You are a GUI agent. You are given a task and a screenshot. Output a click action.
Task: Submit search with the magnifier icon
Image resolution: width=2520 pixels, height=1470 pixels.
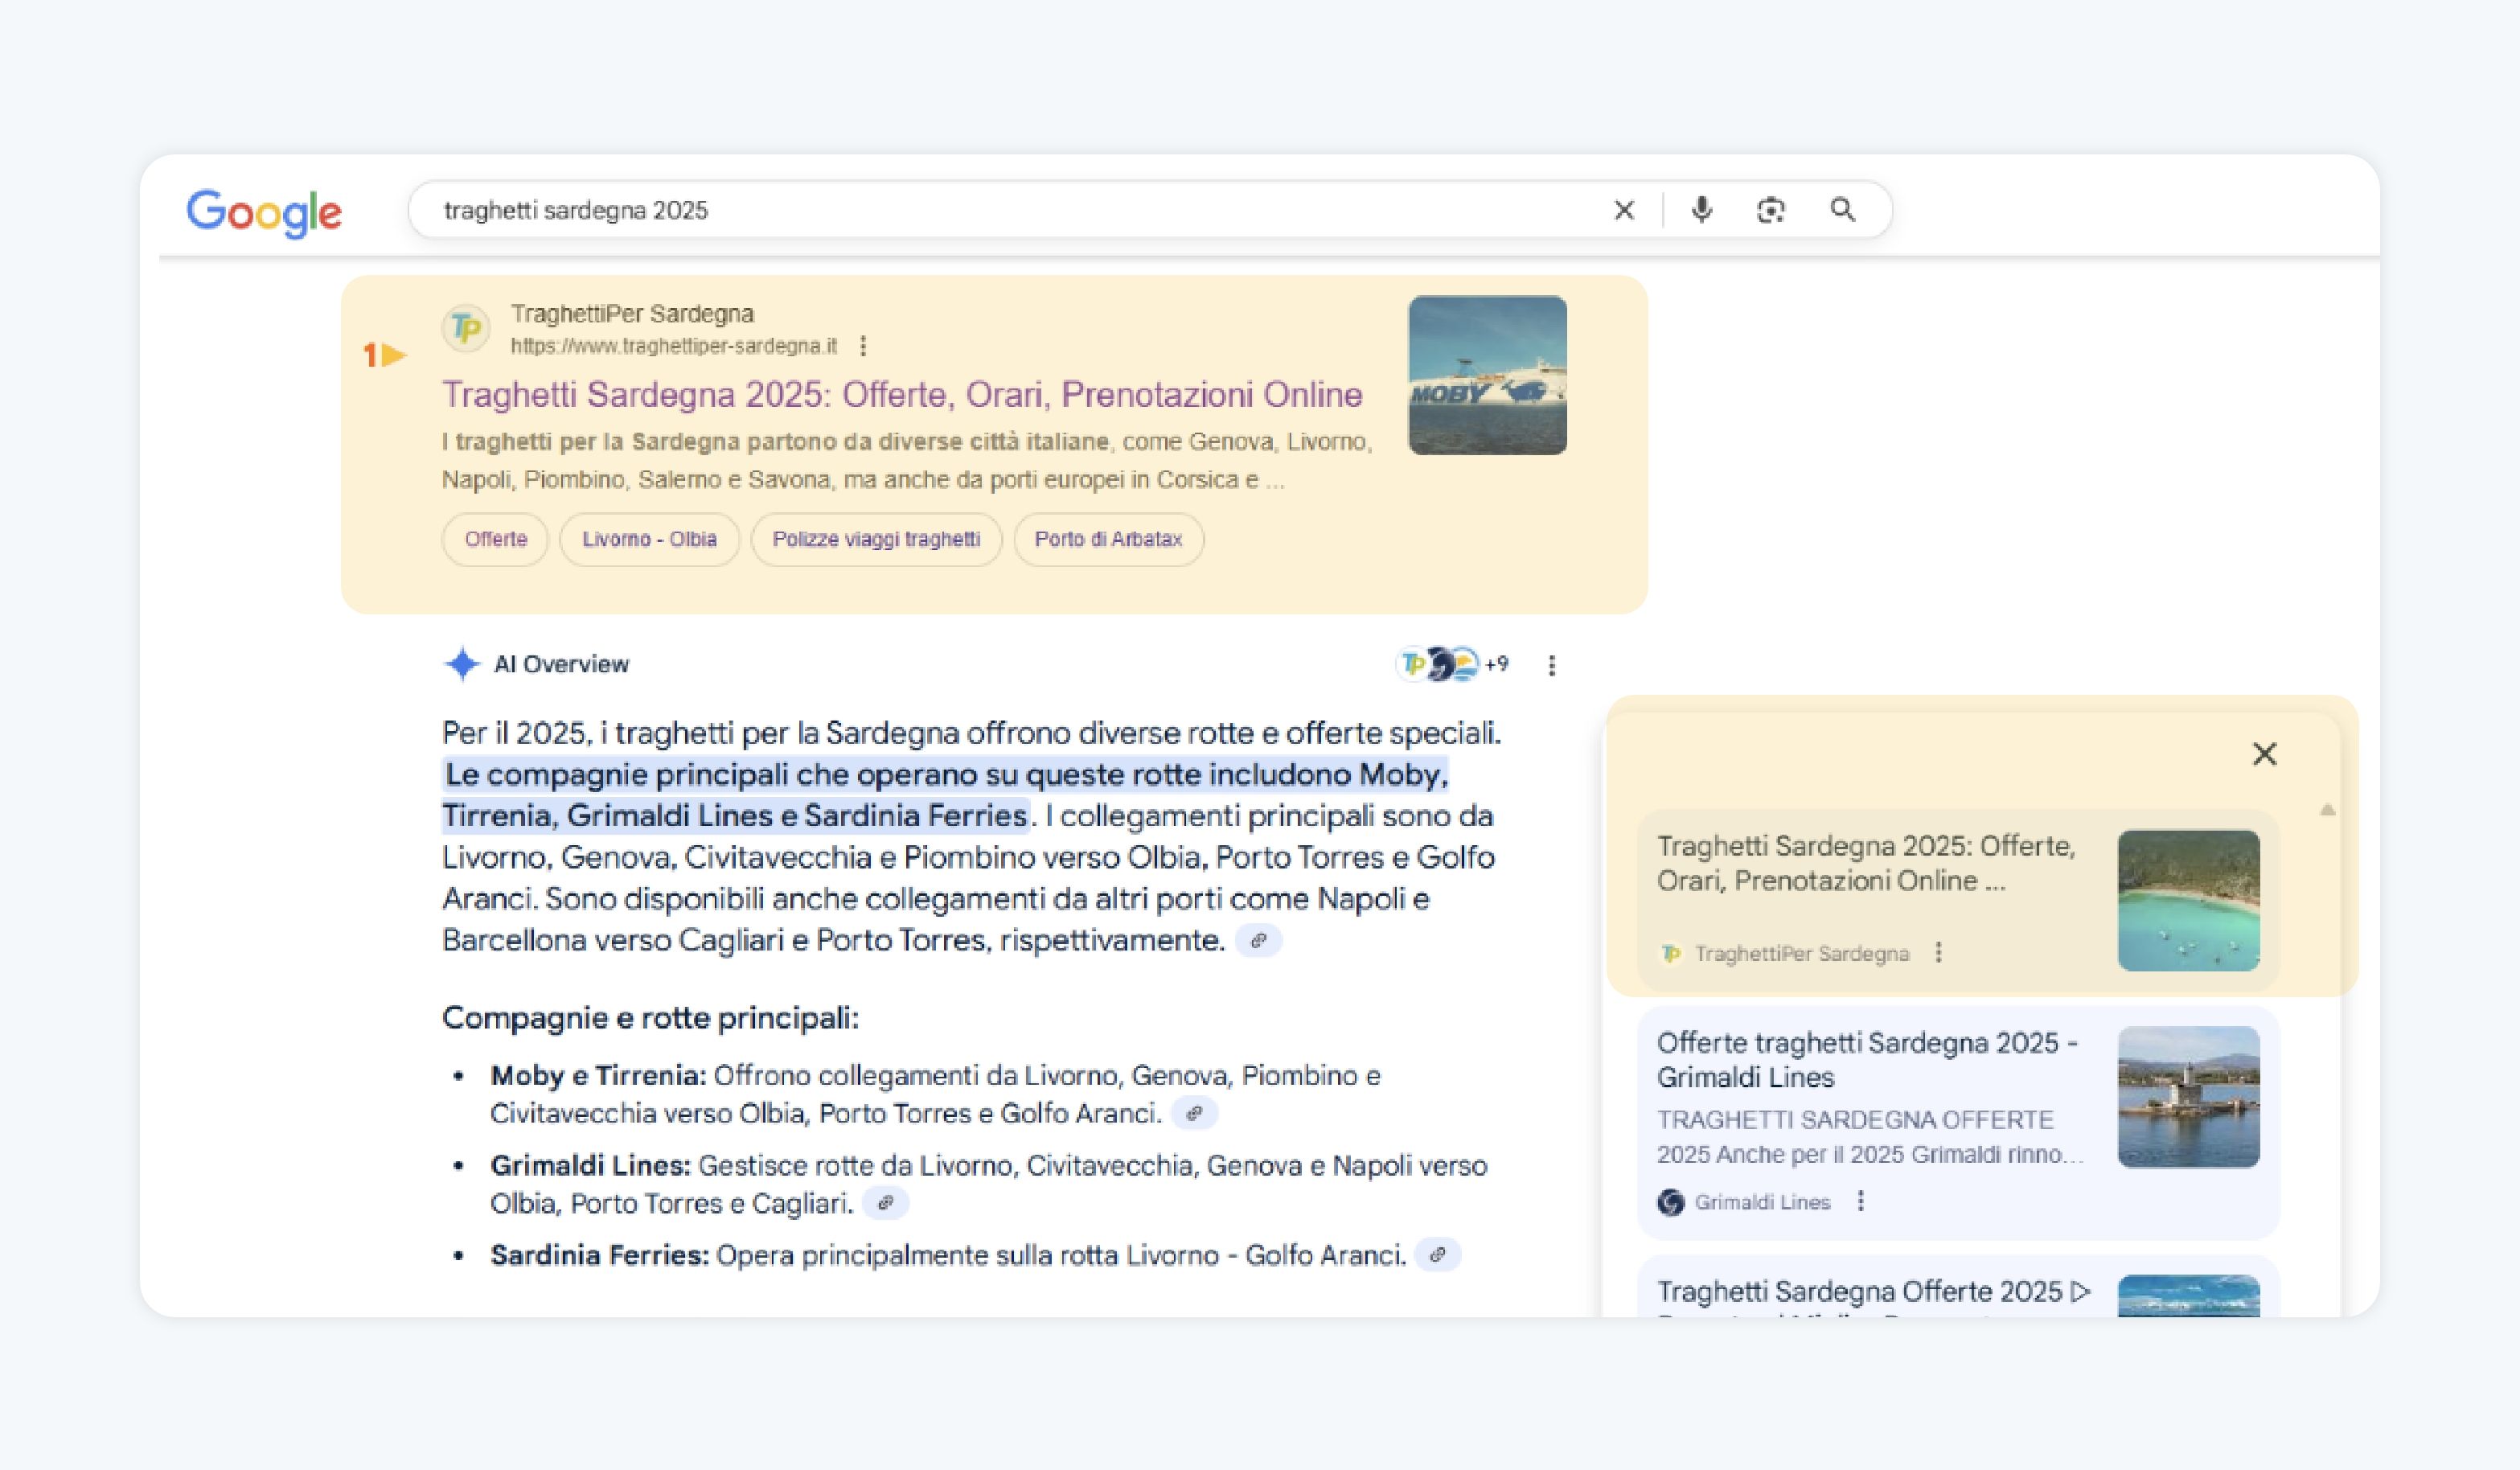1843,210
